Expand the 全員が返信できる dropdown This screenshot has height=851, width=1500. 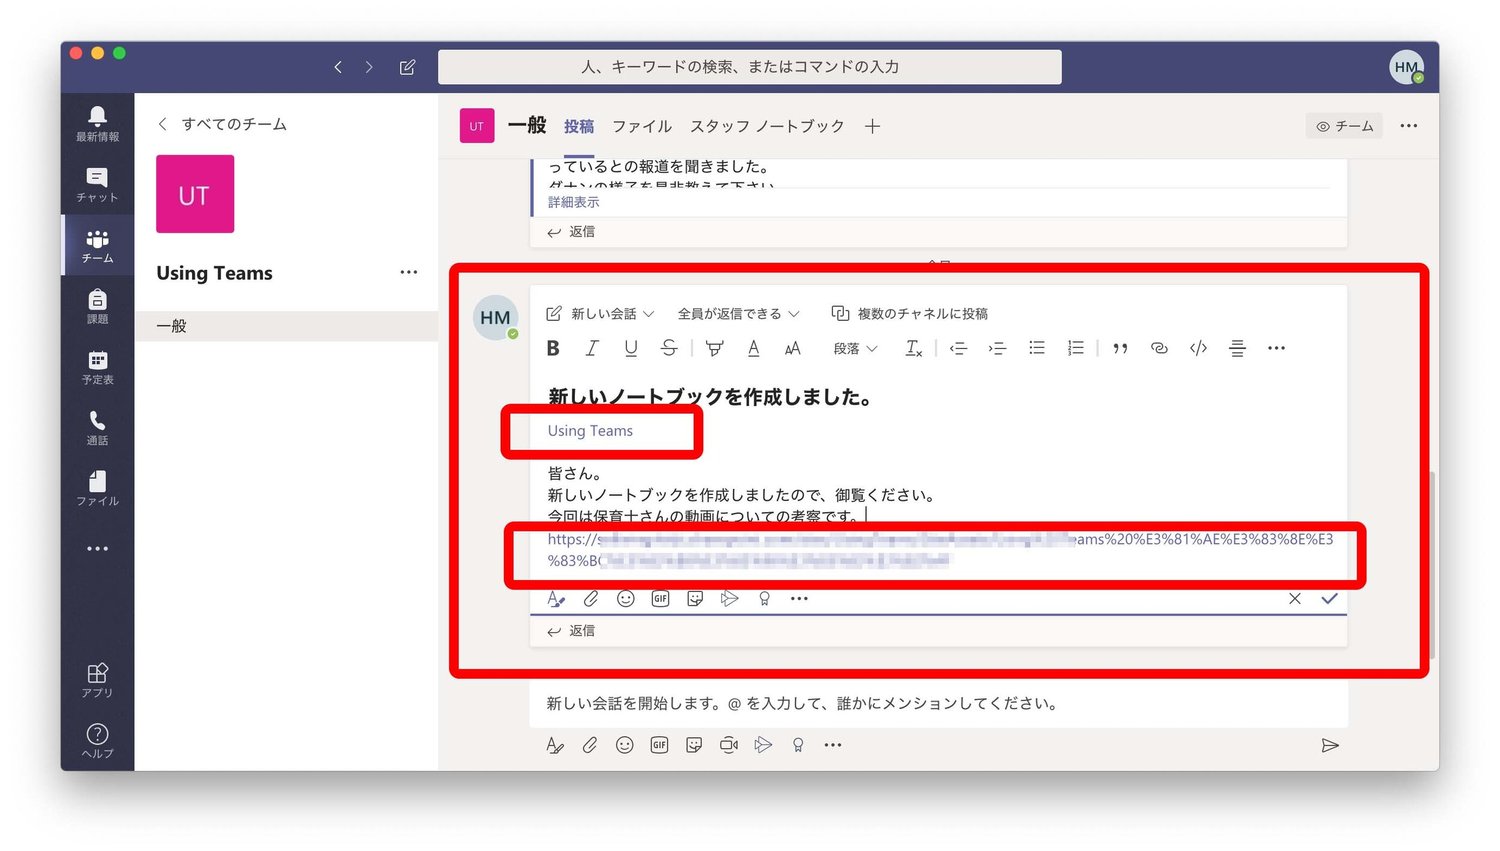[x=739, y=314]
